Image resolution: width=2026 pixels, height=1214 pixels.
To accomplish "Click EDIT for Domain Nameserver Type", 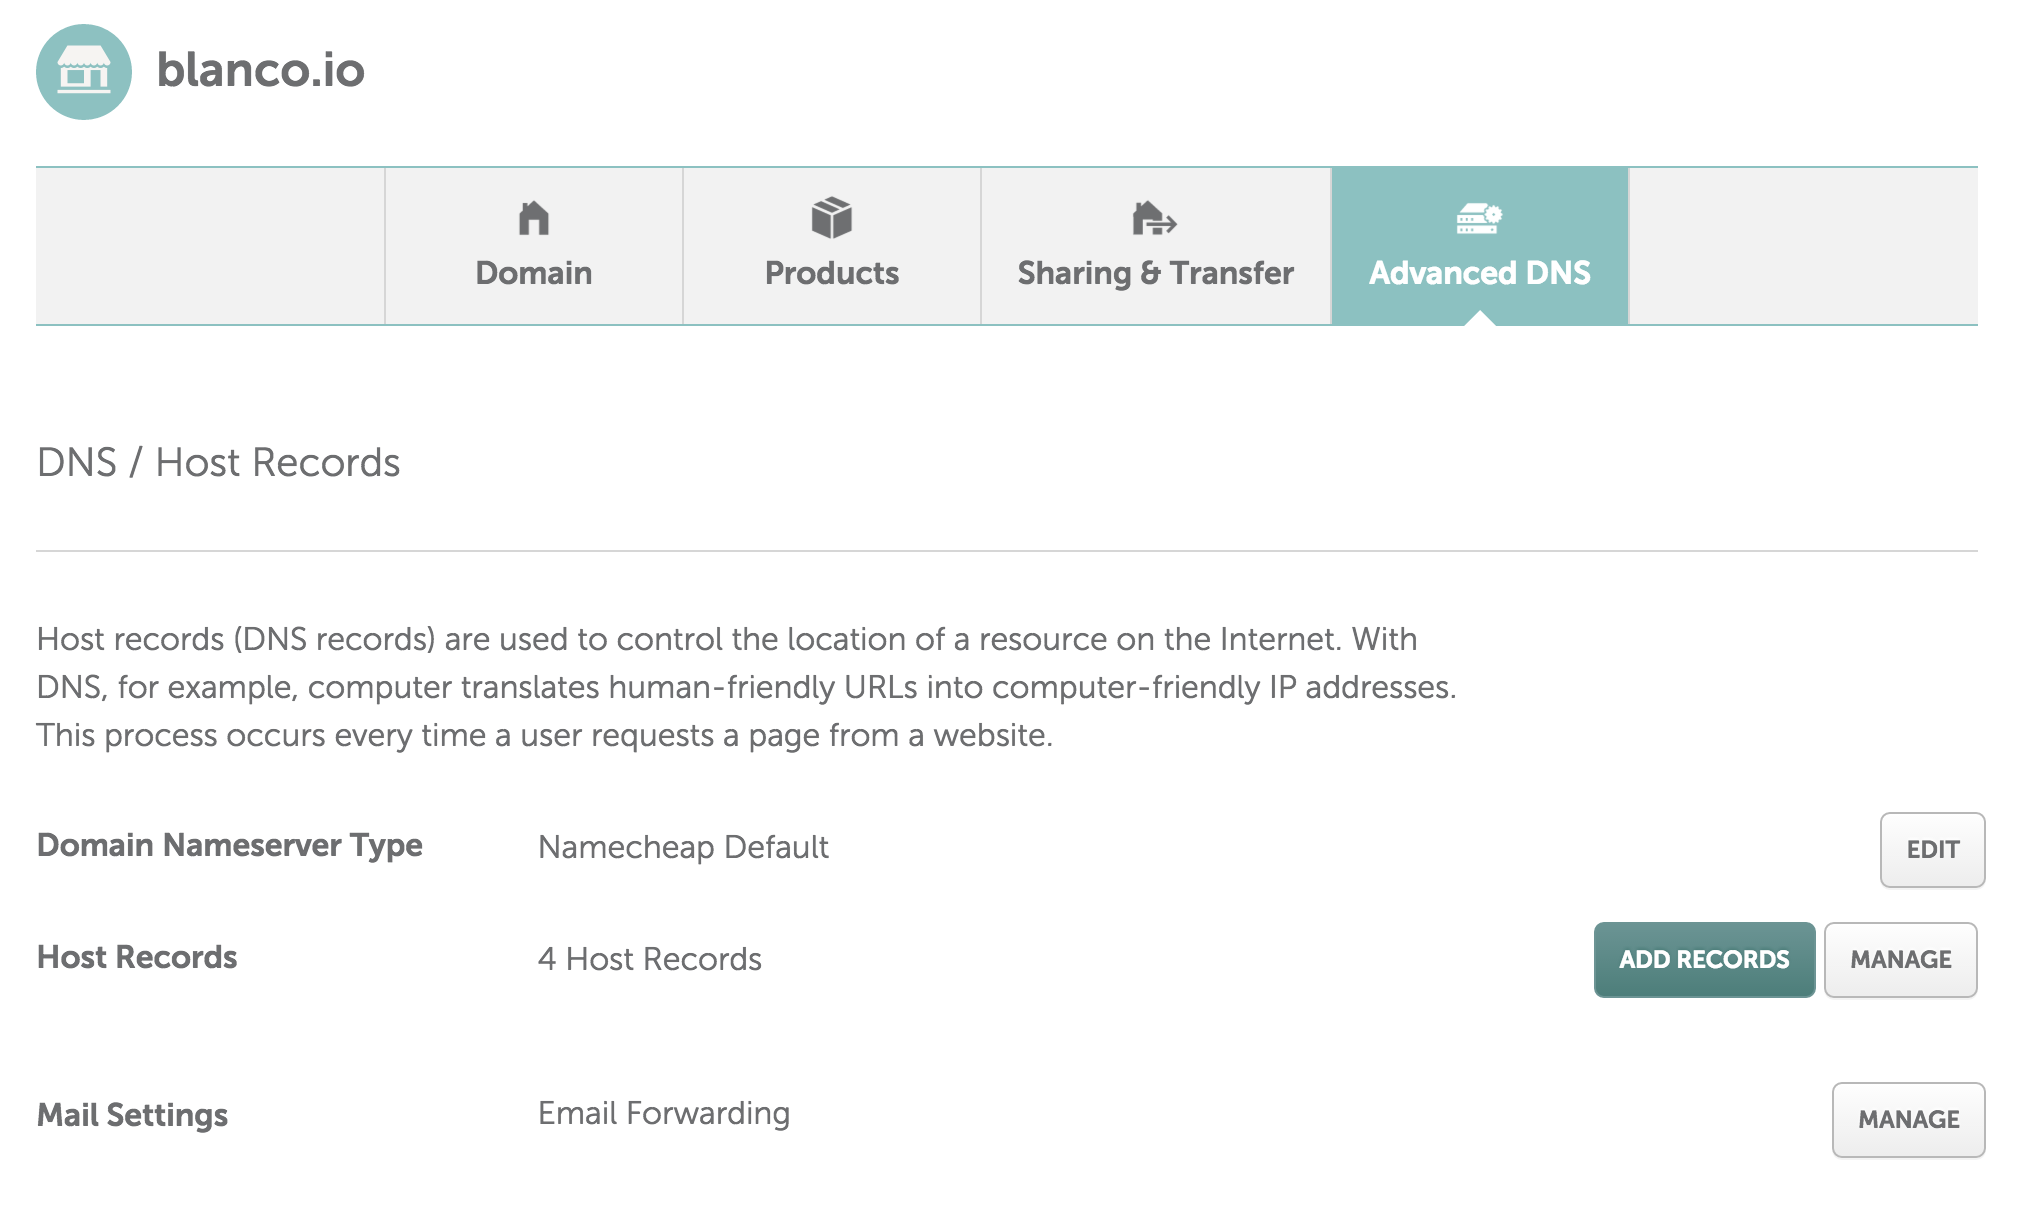I will pyautogui.click(x=1931, y=848).
